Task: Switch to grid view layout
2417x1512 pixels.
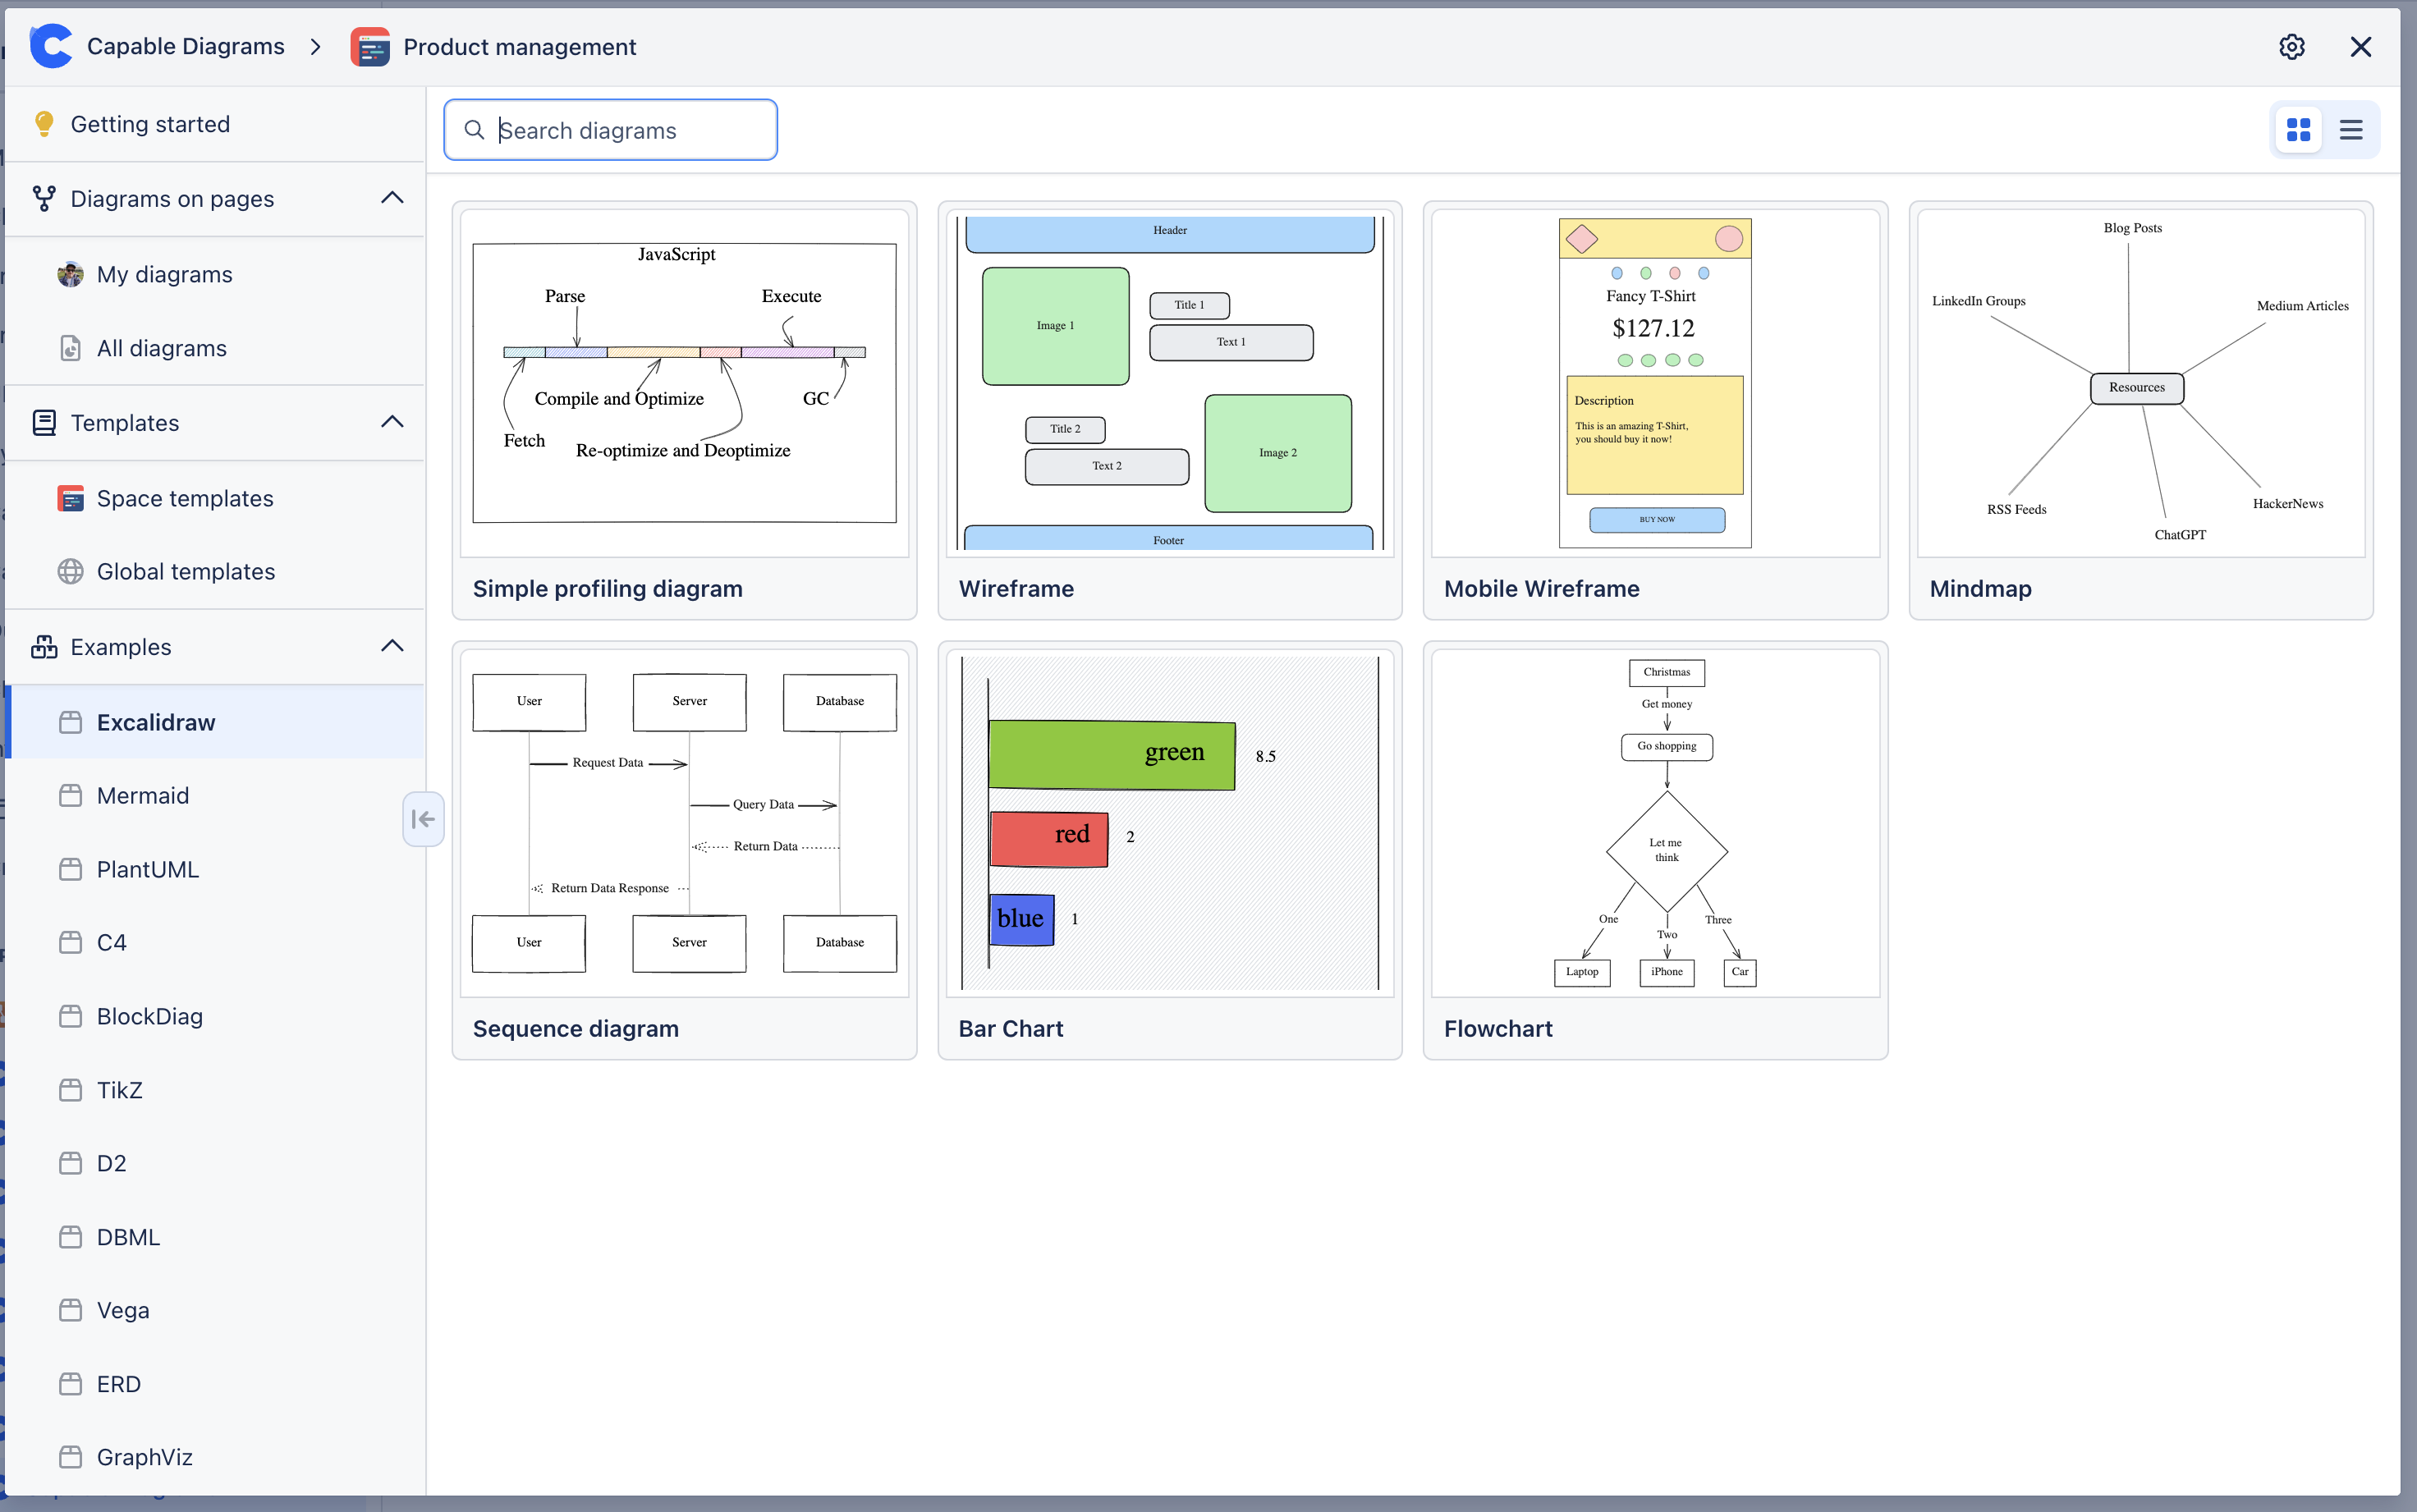Action: tap(2298, 130)
